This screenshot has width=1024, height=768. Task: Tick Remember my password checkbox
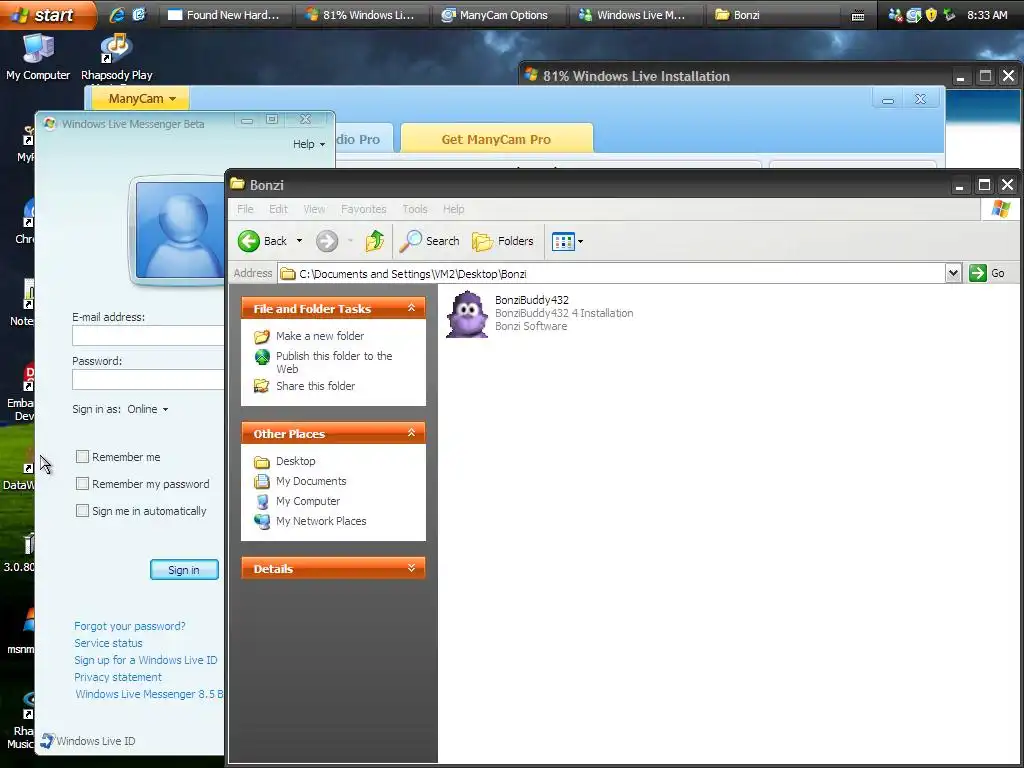[82, 483]
